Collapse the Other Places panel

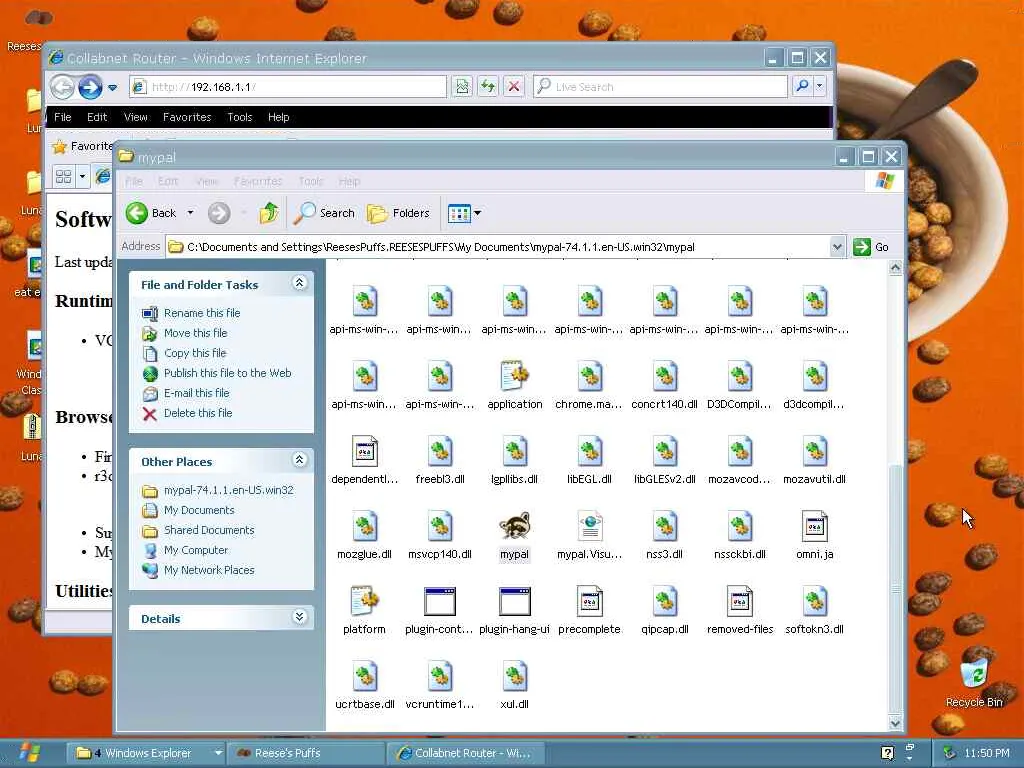pyautogui.click(x=299, y=460)
